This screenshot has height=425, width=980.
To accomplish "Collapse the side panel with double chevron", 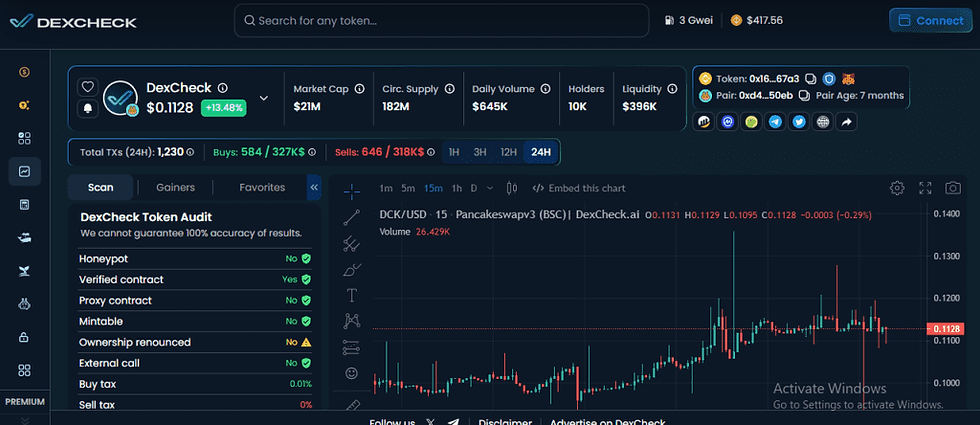I will [314, 188].
